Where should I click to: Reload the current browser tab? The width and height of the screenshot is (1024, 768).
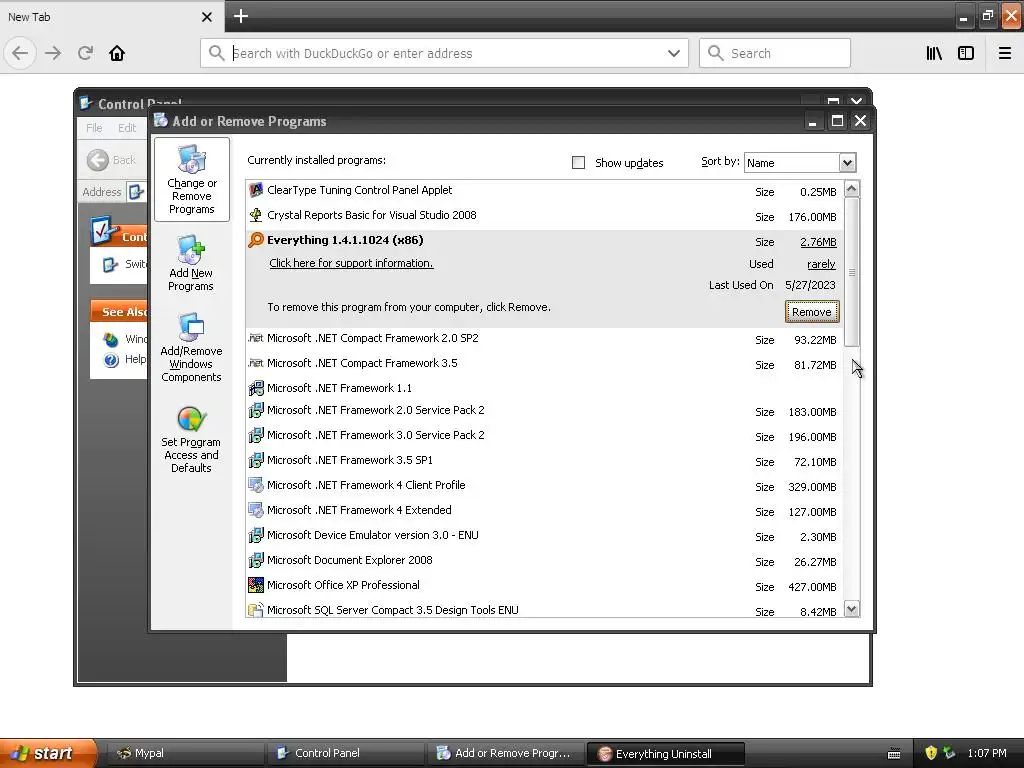pos(85,53)
